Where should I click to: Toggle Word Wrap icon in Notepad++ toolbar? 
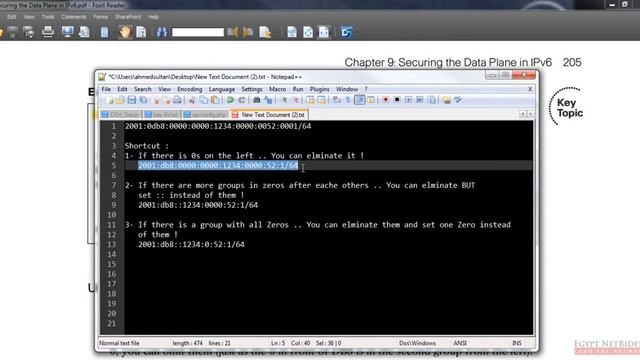click(336, 100)
